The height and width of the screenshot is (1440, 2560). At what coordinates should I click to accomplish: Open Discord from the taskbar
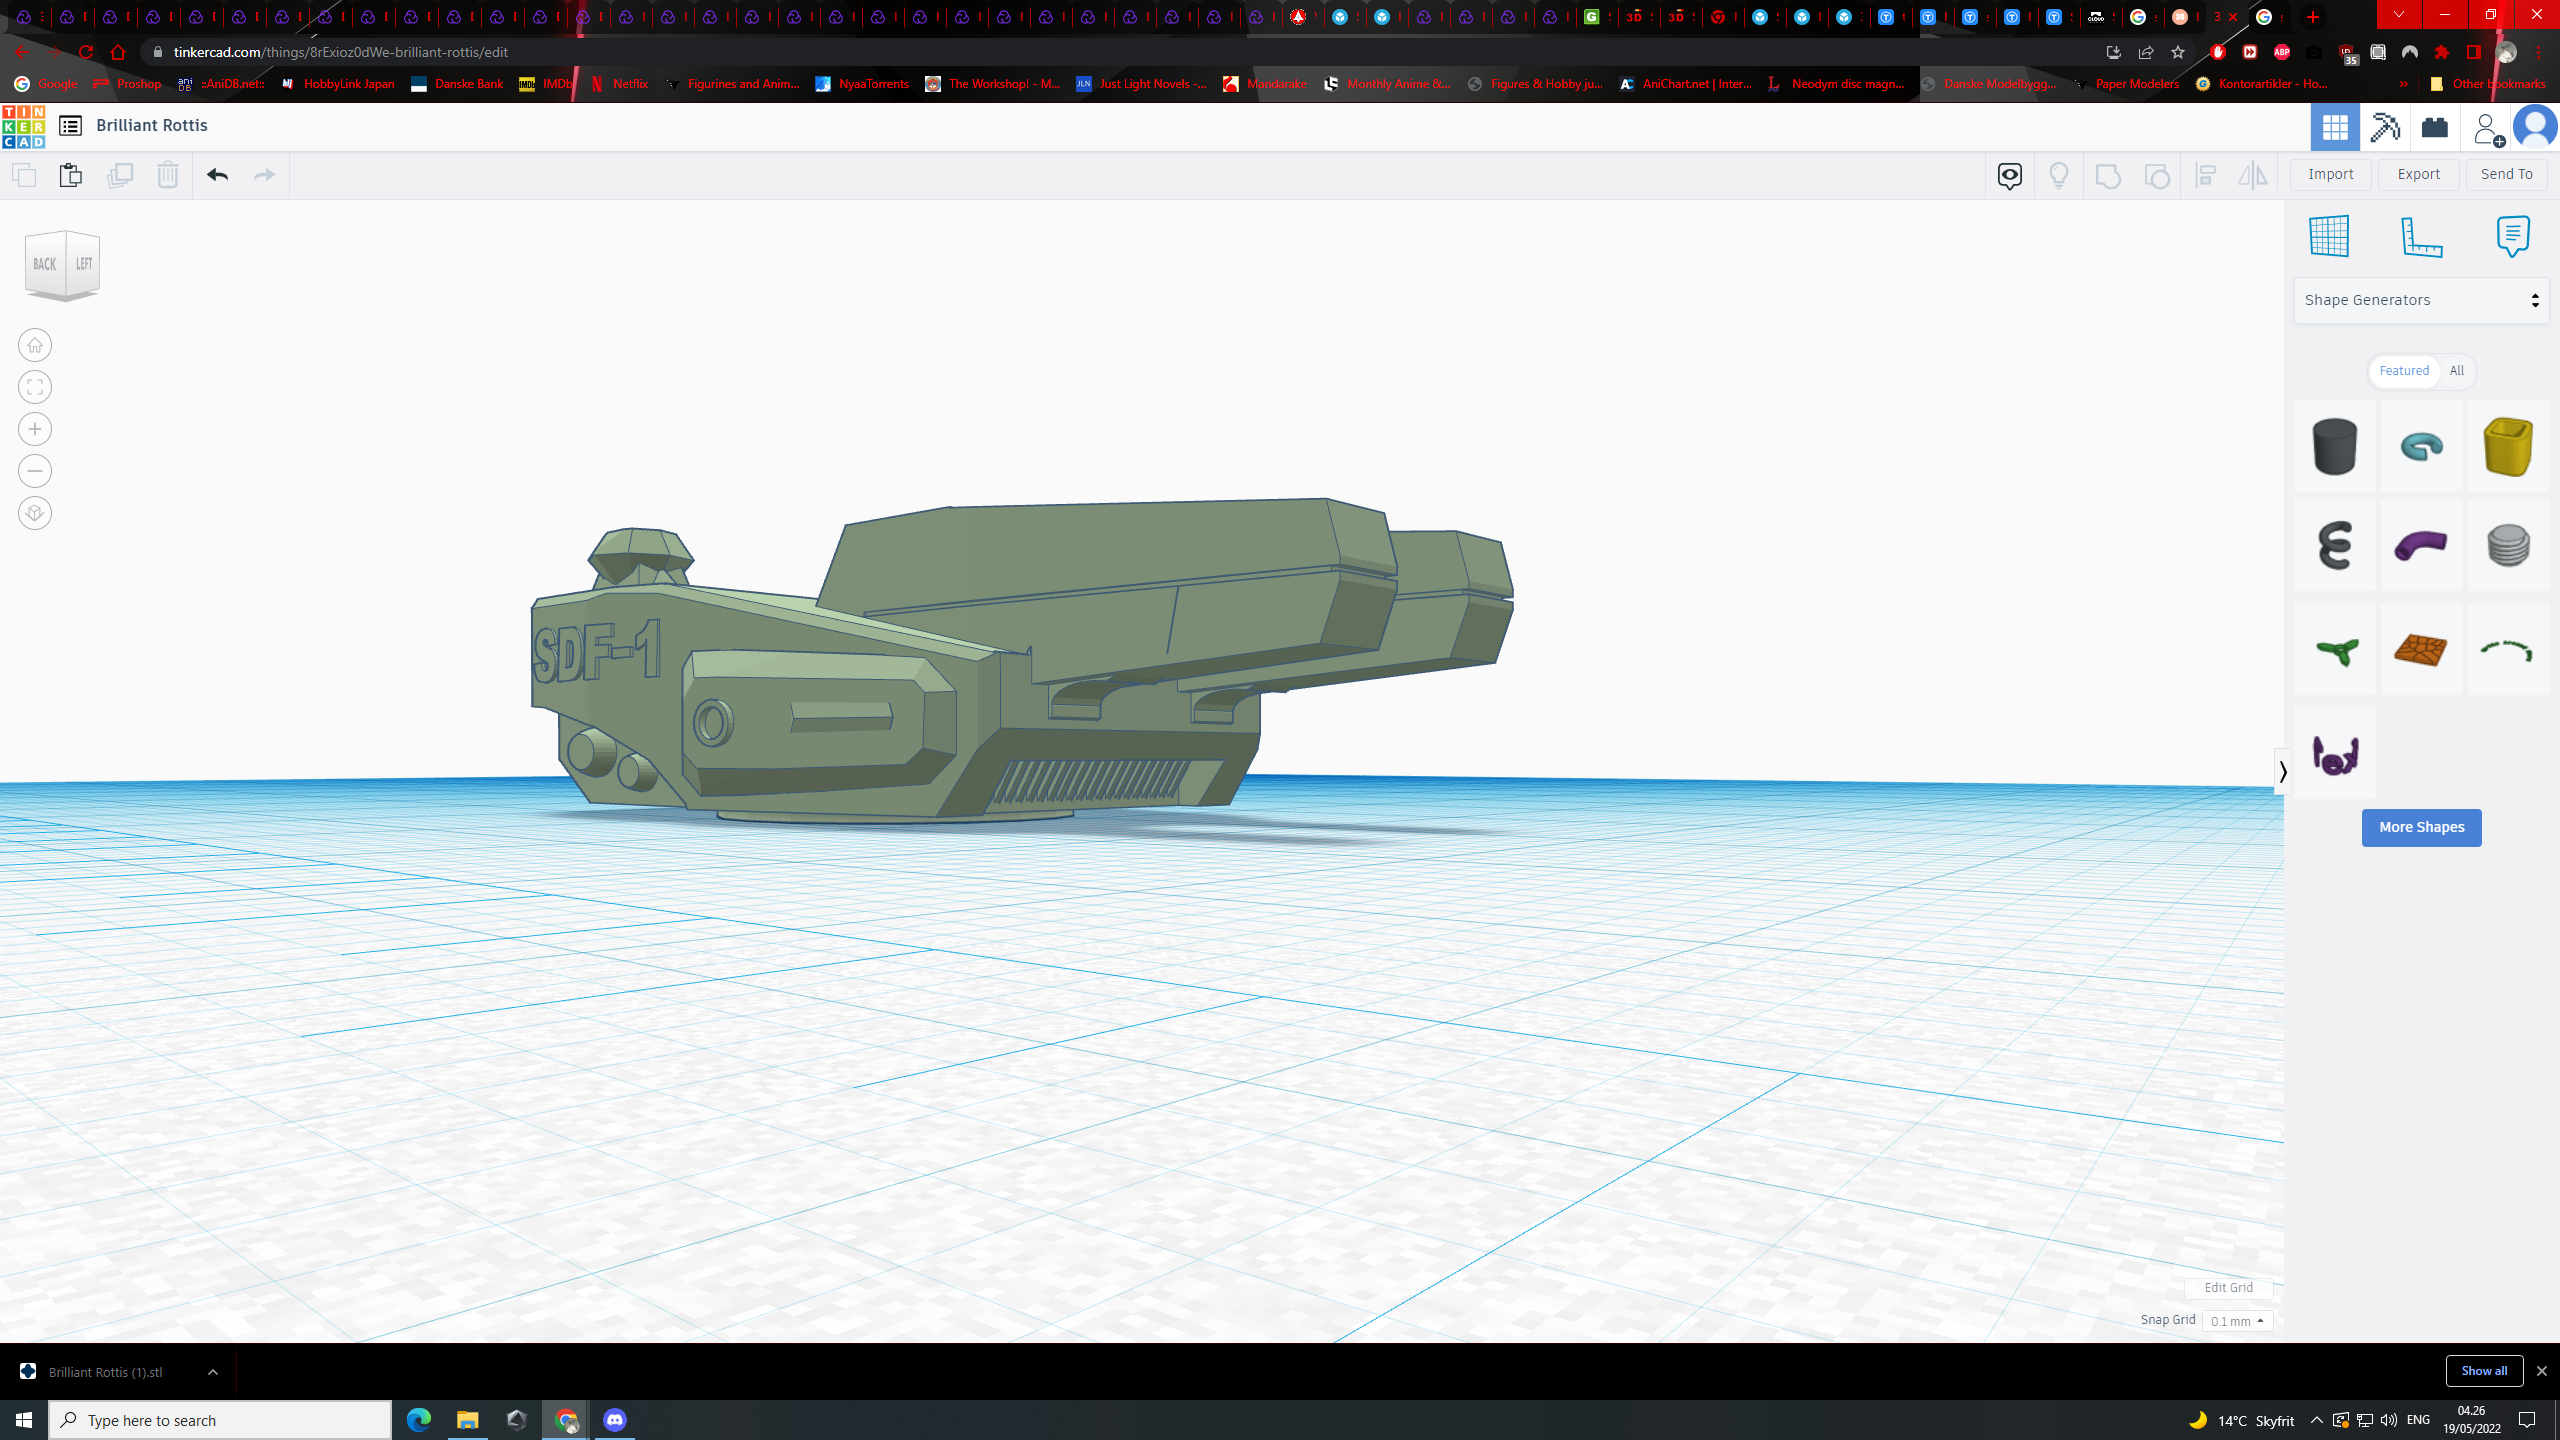tap(615, 1420)
